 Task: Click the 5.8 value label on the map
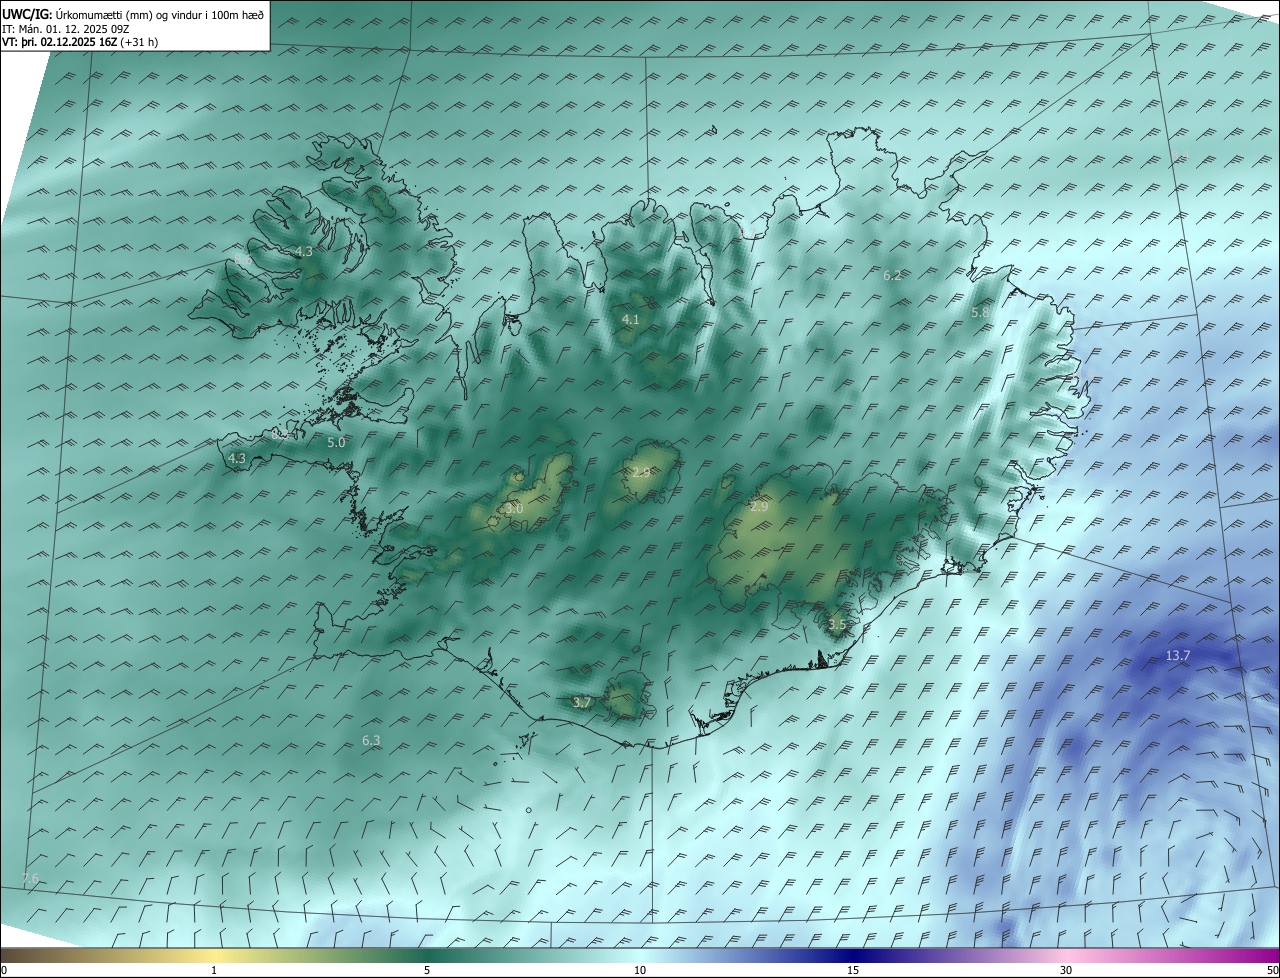(x=980, y=312)
